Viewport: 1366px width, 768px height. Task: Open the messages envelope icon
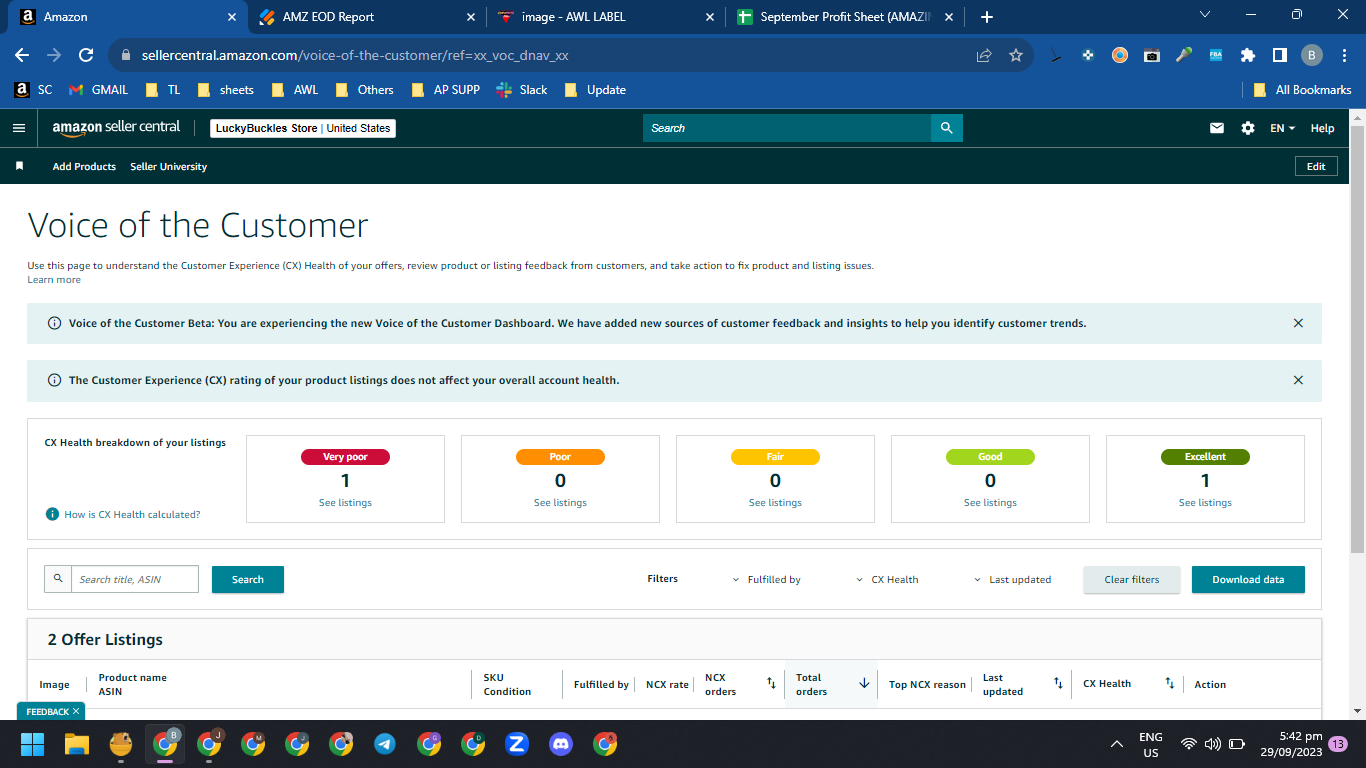[x=1217, y=128]
